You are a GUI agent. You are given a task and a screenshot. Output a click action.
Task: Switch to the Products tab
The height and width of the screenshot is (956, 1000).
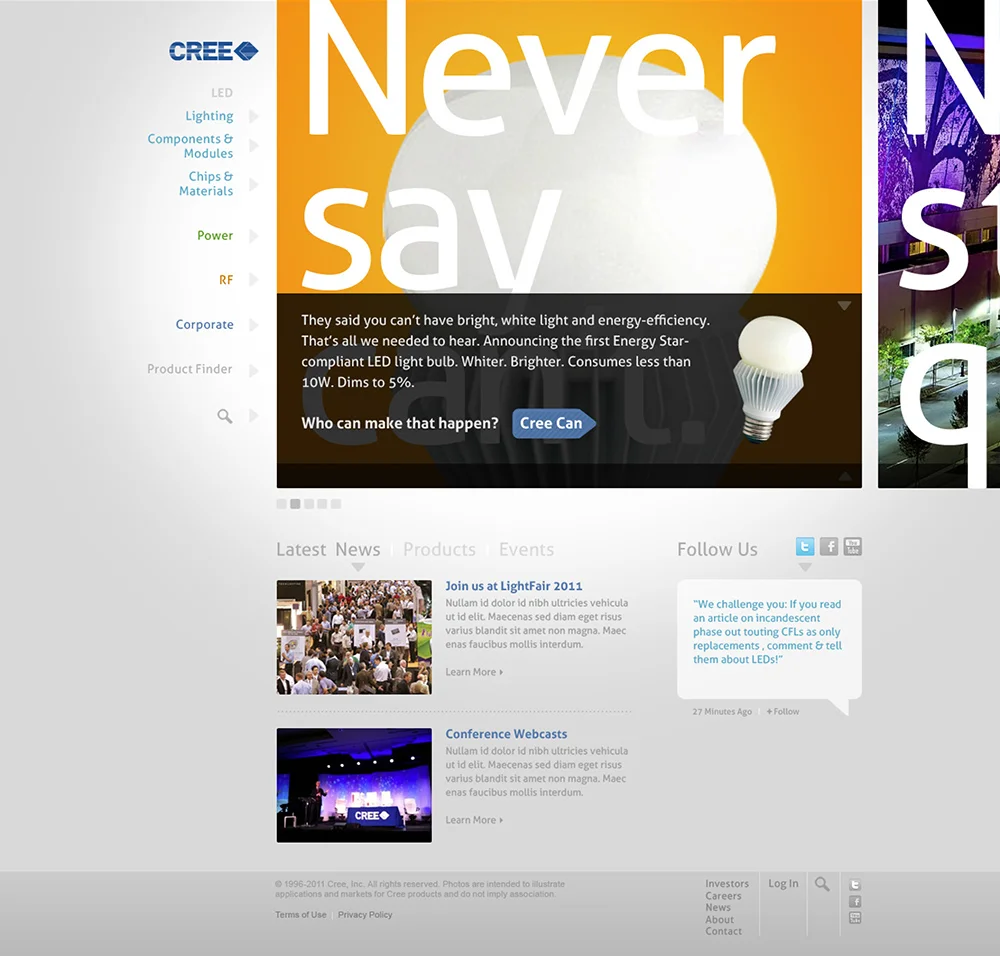[439, 549]
